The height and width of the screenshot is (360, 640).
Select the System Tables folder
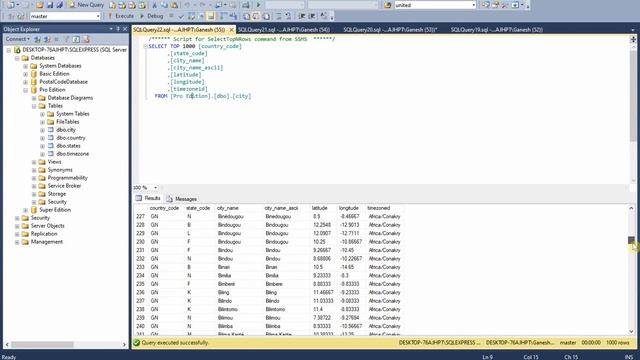tap(73, 114)
